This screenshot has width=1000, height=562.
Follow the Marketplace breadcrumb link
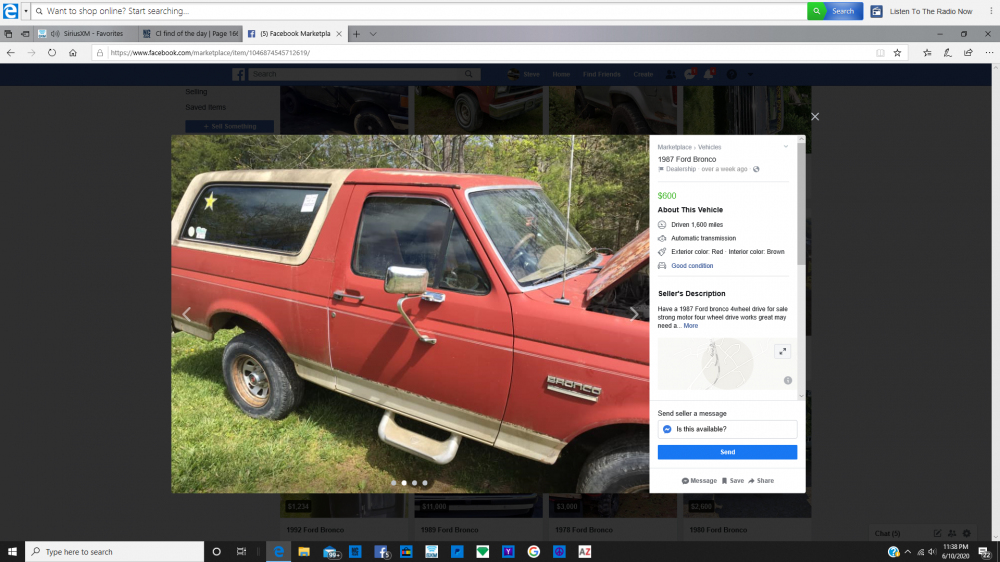tap(675, 147)
